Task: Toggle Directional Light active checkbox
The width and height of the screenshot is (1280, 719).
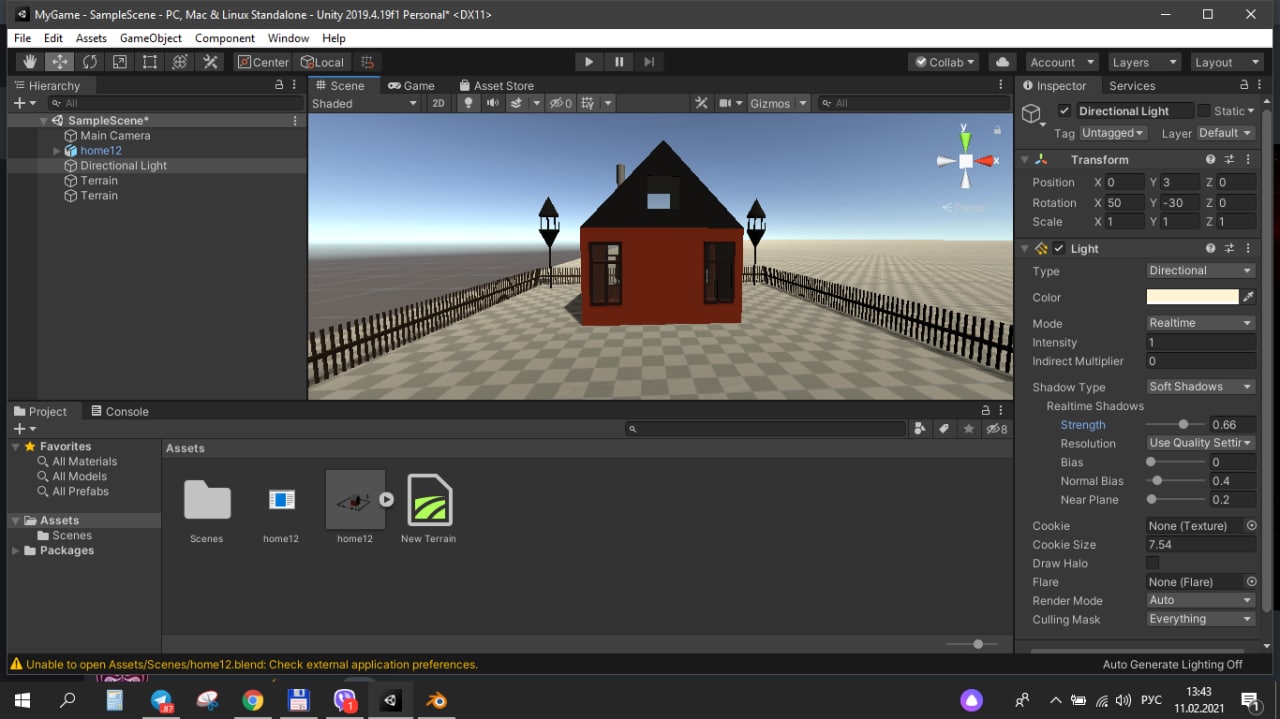Action: [x=1064, y=111]
